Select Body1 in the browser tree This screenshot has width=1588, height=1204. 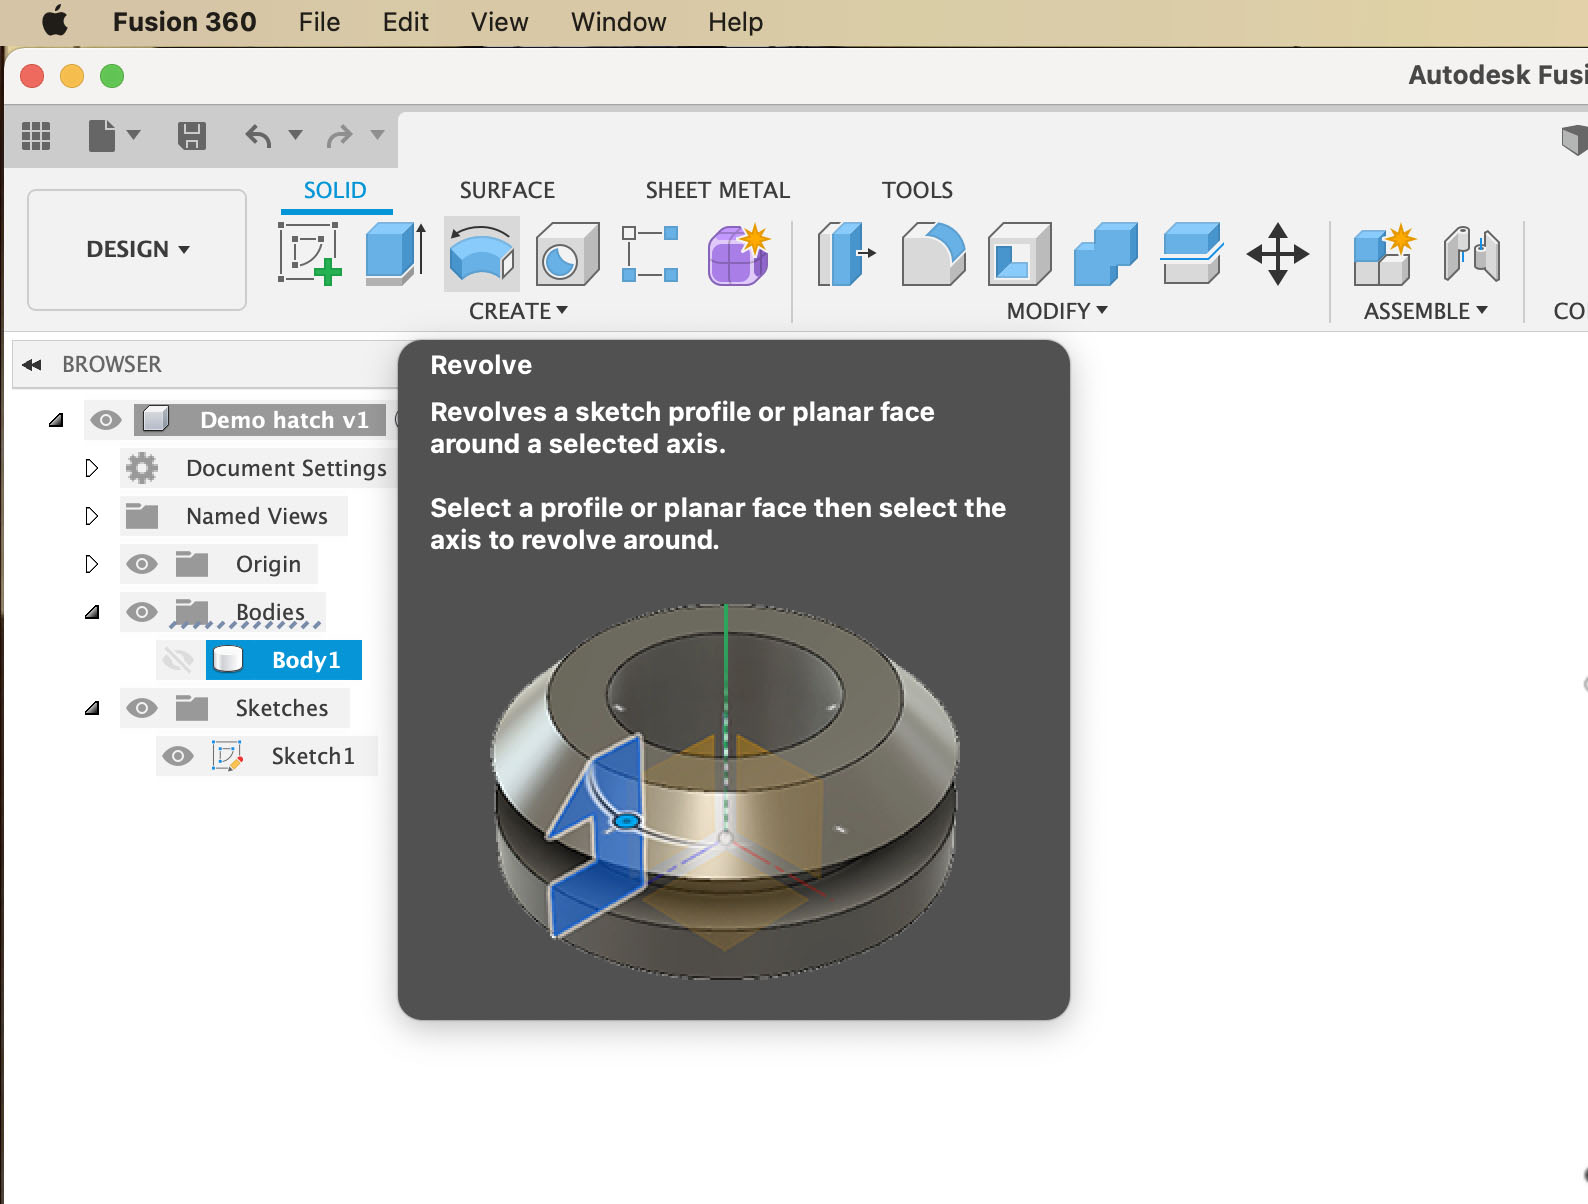coord(305,660)
